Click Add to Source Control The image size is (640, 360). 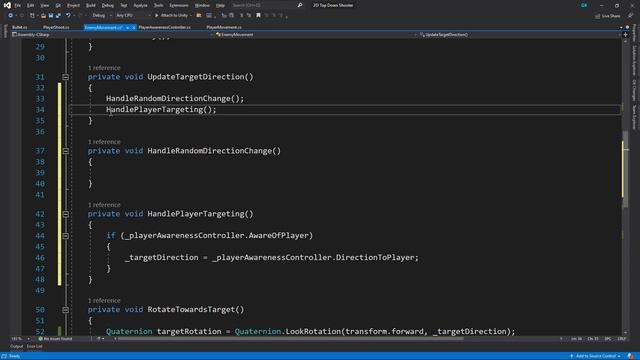596,356
